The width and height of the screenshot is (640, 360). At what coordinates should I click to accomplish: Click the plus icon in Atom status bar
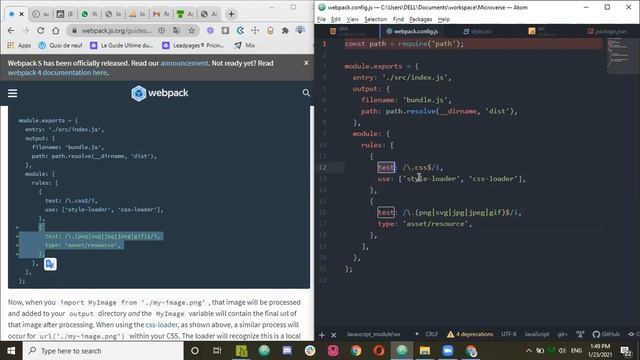point(322,335)
